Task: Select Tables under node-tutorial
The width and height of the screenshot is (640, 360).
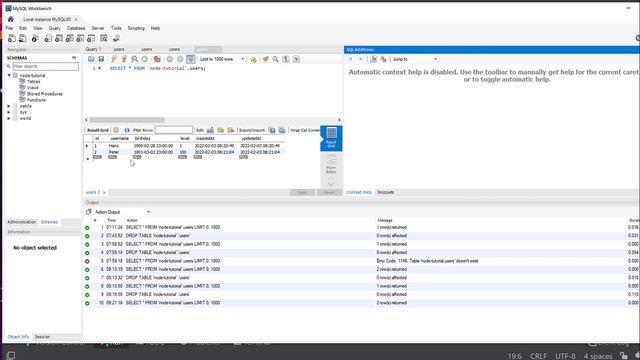Action: pos(33,82)
